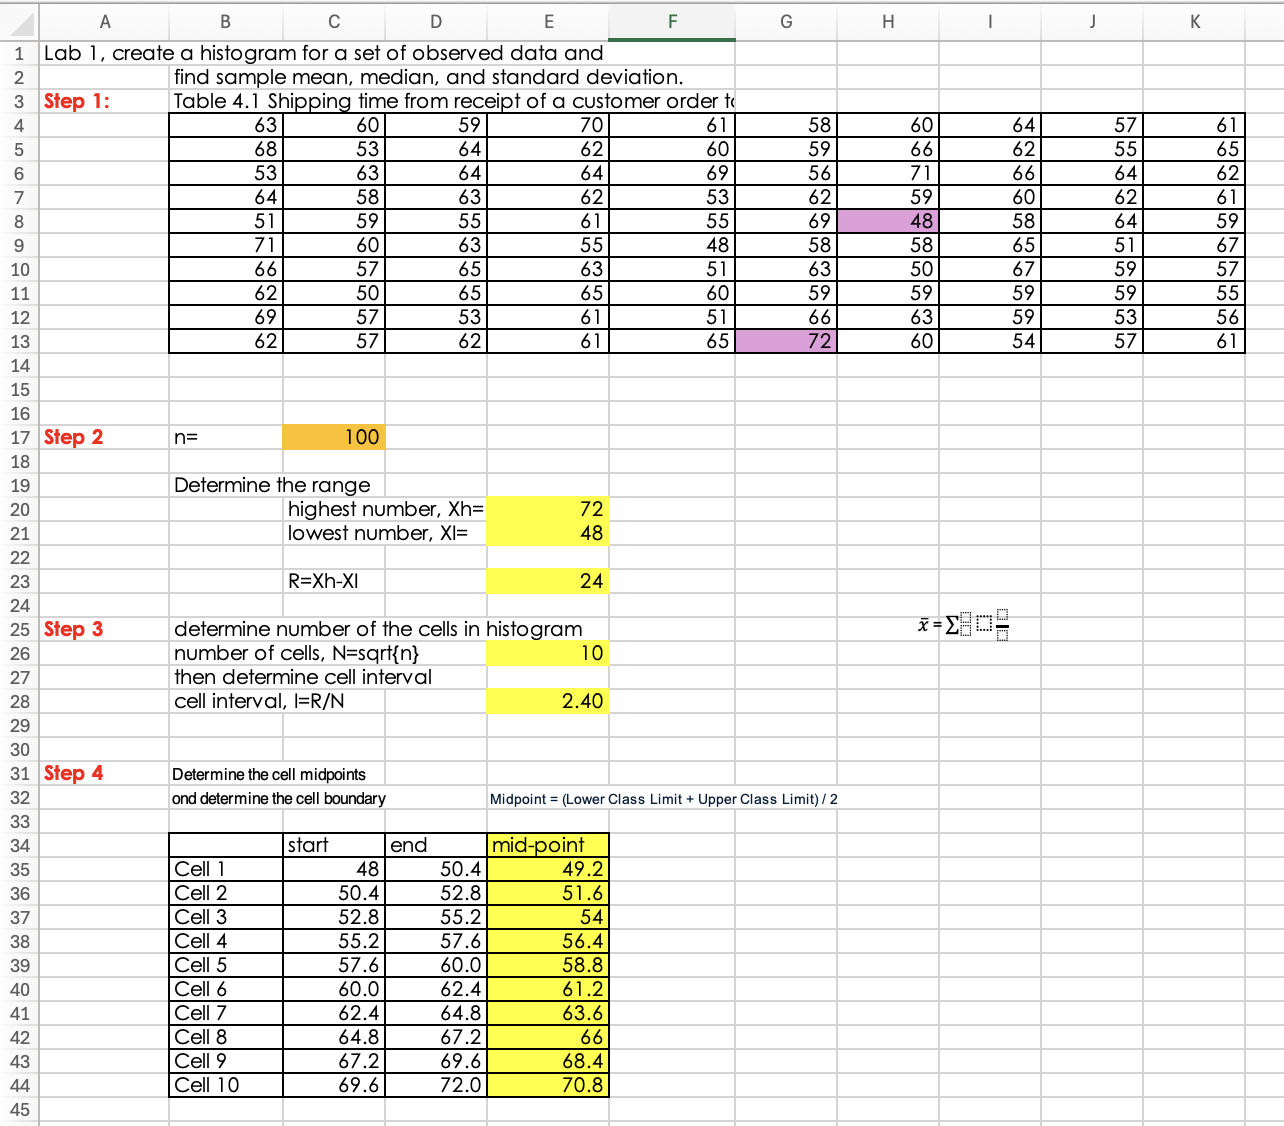Screen dimensions: 1284x1126
Task: Click the Cell 3 start value 52.8
Action: [x=334, y=917]
